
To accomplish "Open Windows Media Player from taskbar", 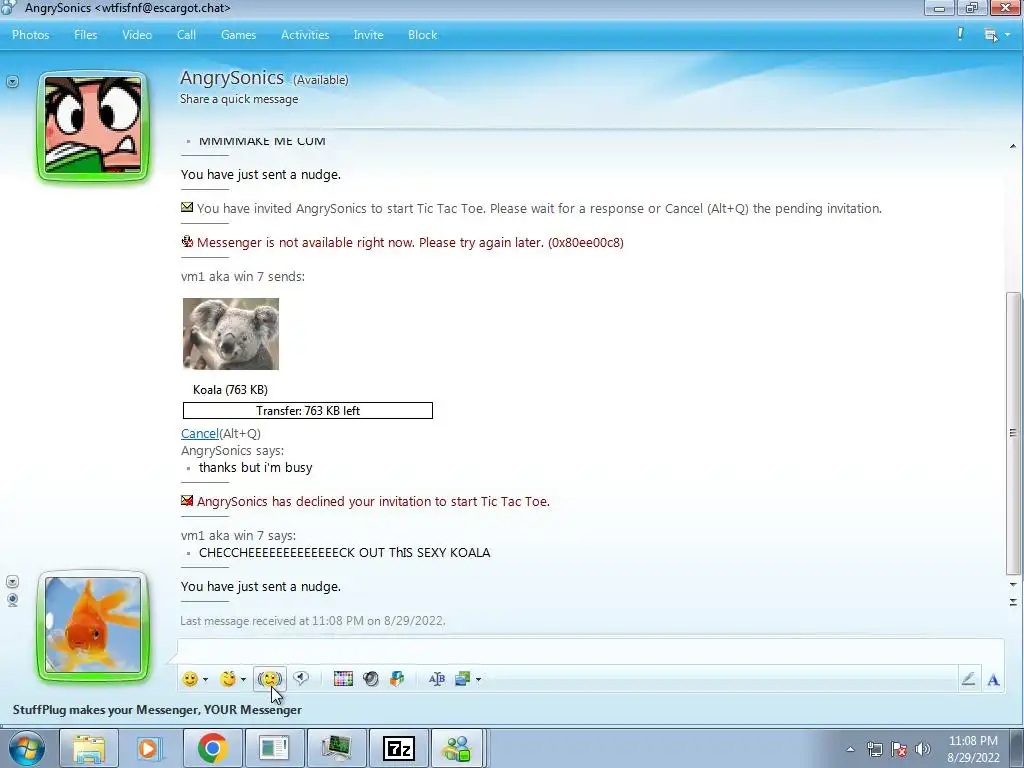I will (x=150, y=748).
